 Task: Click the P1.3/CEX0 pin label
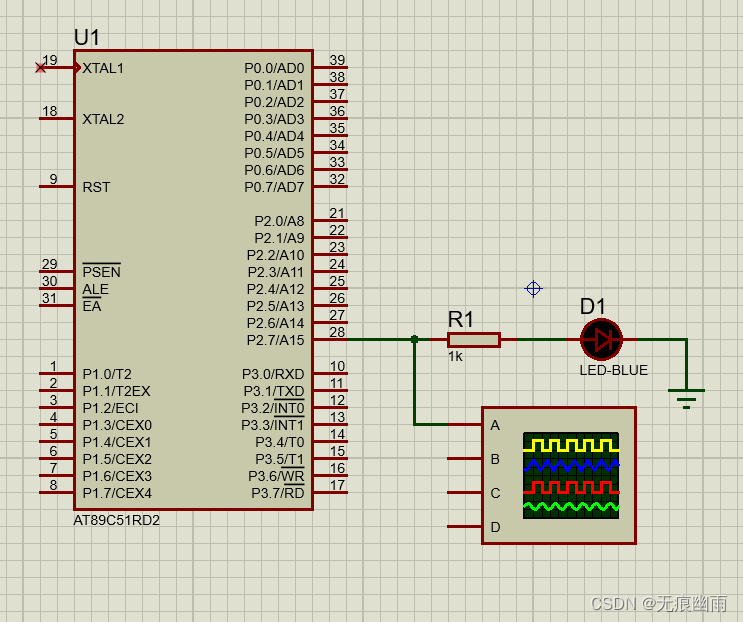[117, 425]
